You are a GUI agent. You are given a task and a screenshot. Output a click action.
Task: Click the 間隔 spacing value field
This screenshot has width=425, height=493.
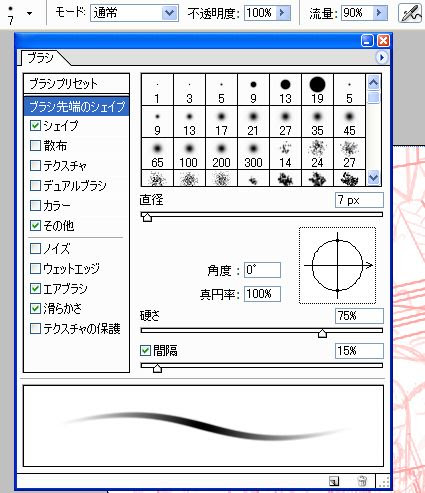pos(359,351)
